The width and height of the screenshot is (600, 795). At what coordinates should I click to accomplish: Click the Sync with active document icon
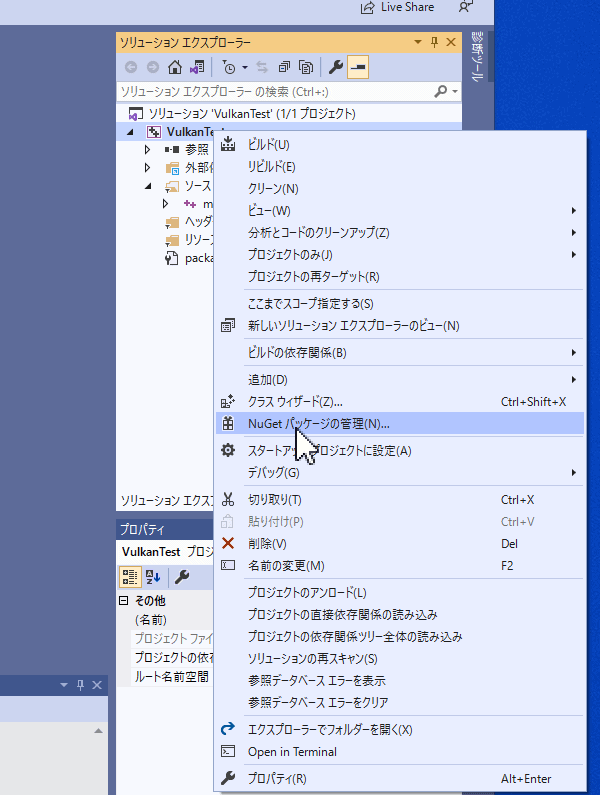(x=262, y=67)
